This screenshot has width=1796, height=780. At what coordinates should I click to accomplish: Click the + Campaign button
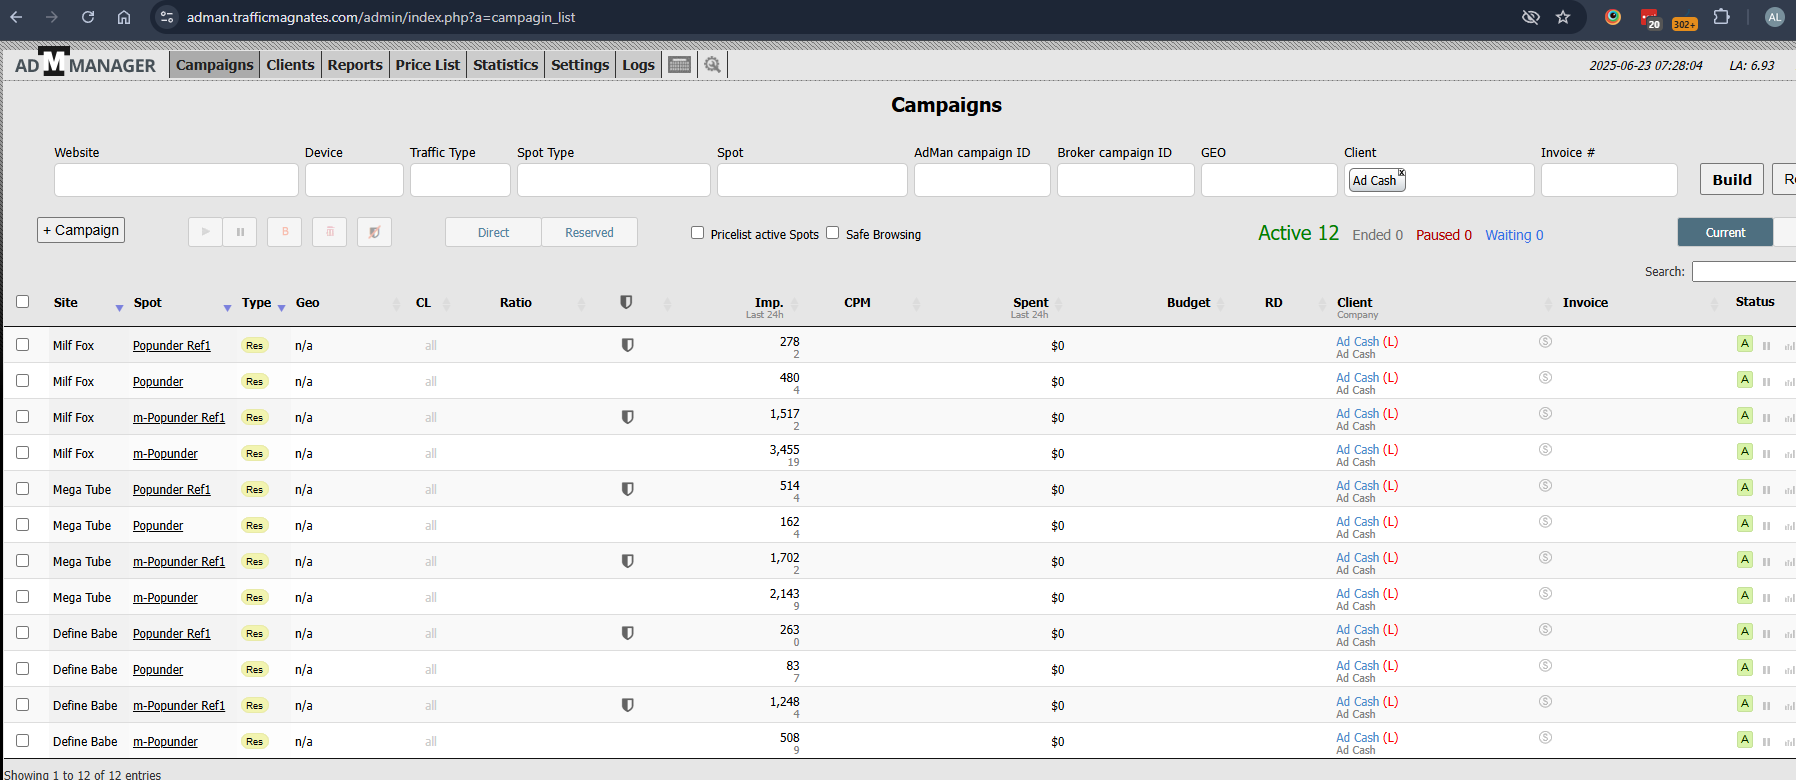pos(81,230)
